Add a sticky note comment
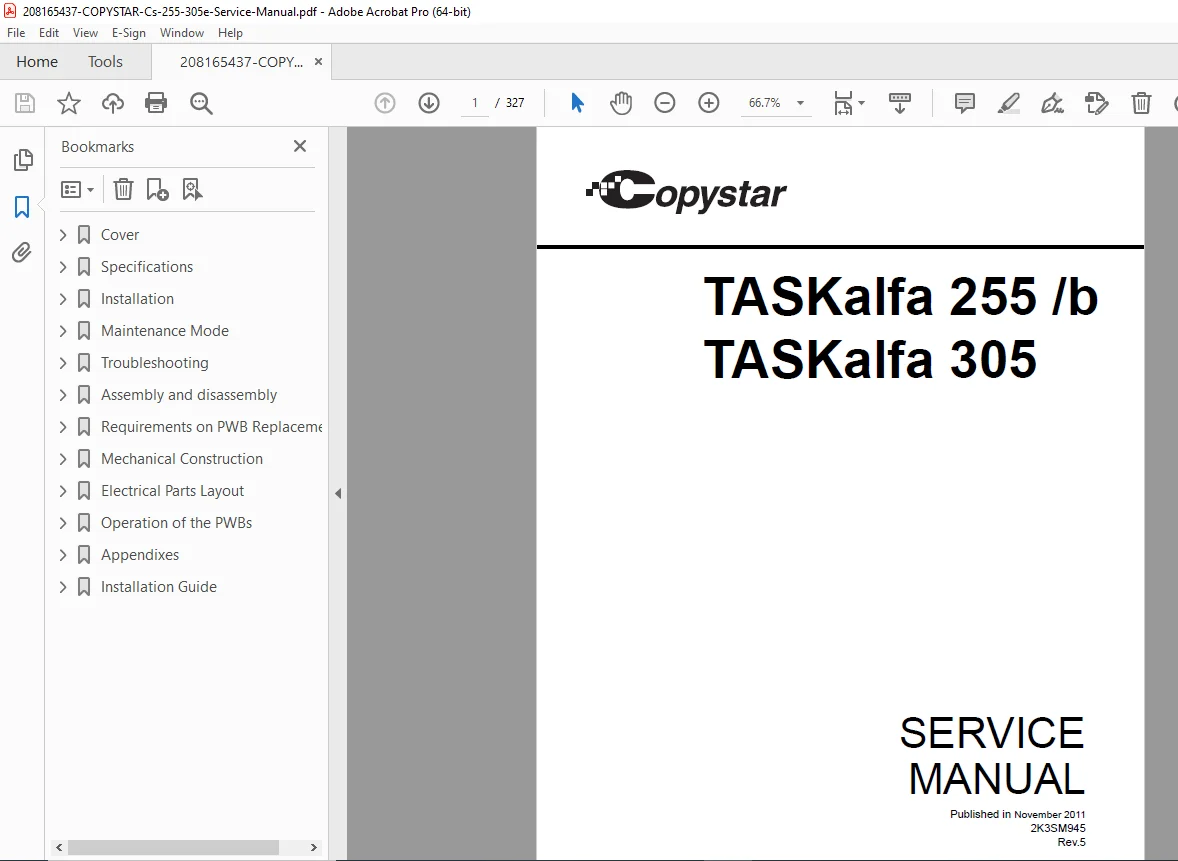 click(965, 103)
